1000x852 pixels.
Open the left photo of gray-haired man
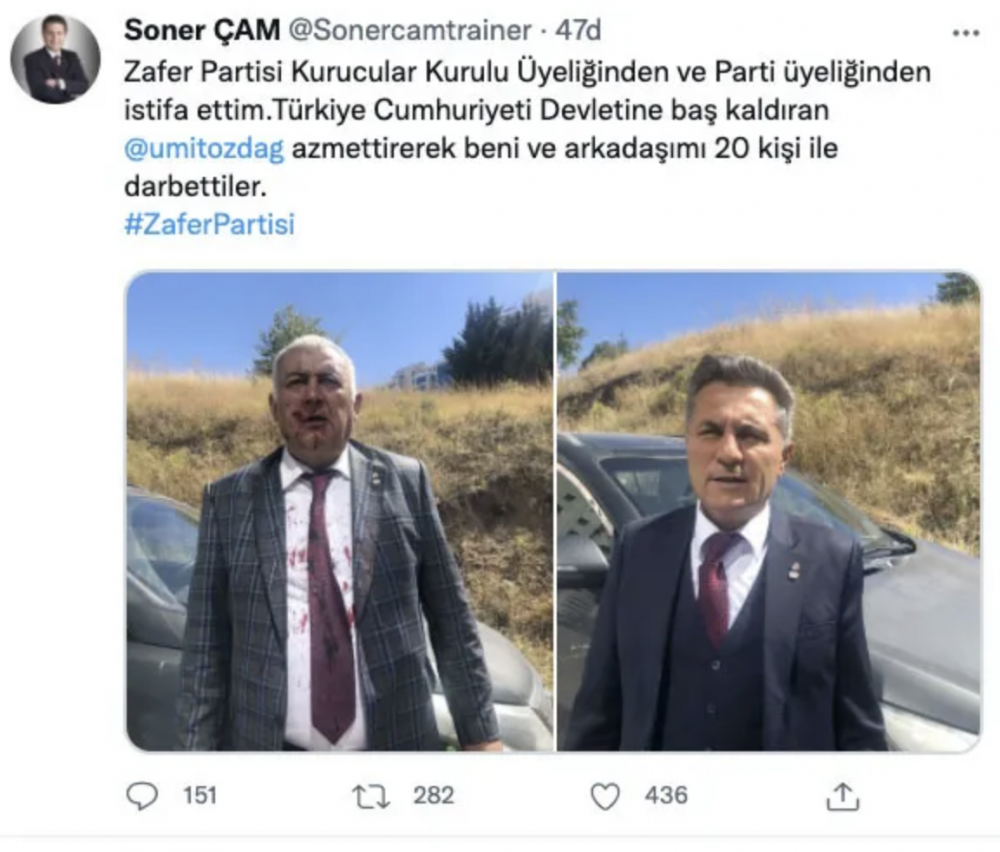tap(339, 511)
